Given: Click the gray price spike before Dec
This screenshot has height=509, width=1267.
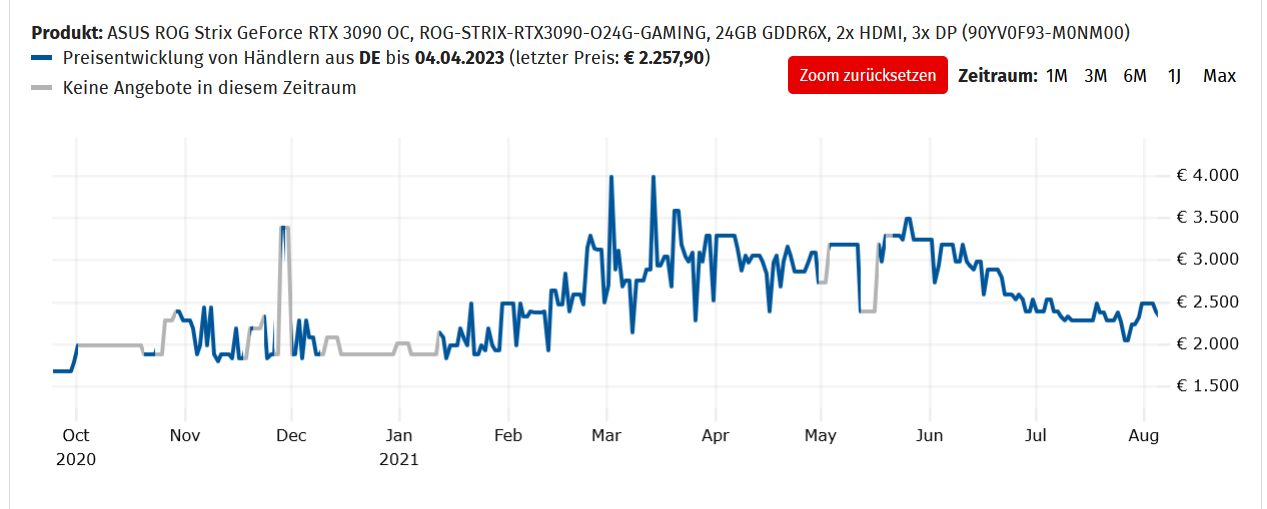Looking at the screenshot, I should pos(285,290).
